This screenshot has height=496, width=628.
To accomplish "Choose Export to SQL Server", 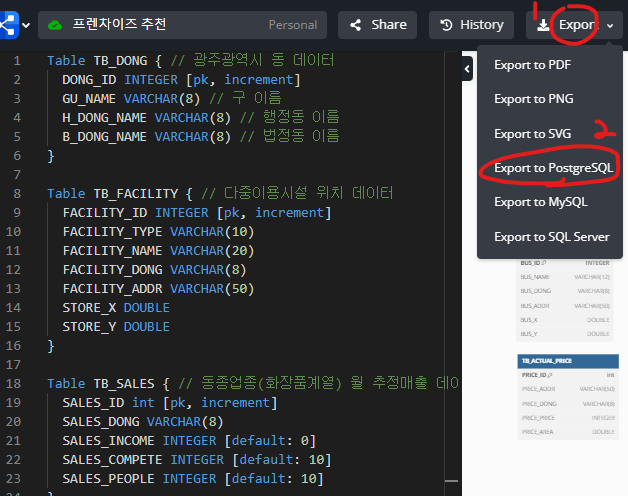I will coord(550,236).
